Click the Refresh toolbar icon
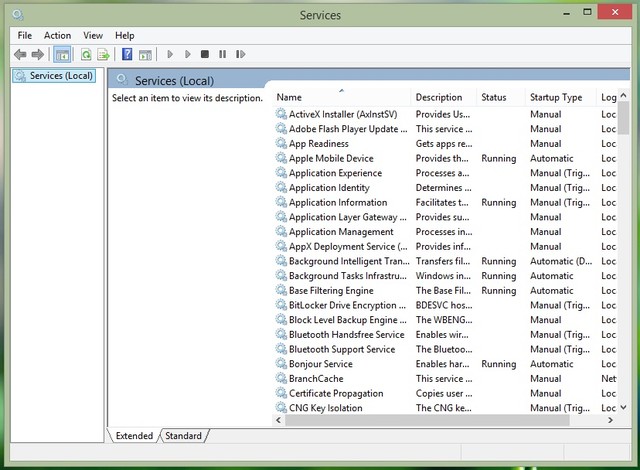The height and width of the screenshot is (470, 640). coord(86,54)
